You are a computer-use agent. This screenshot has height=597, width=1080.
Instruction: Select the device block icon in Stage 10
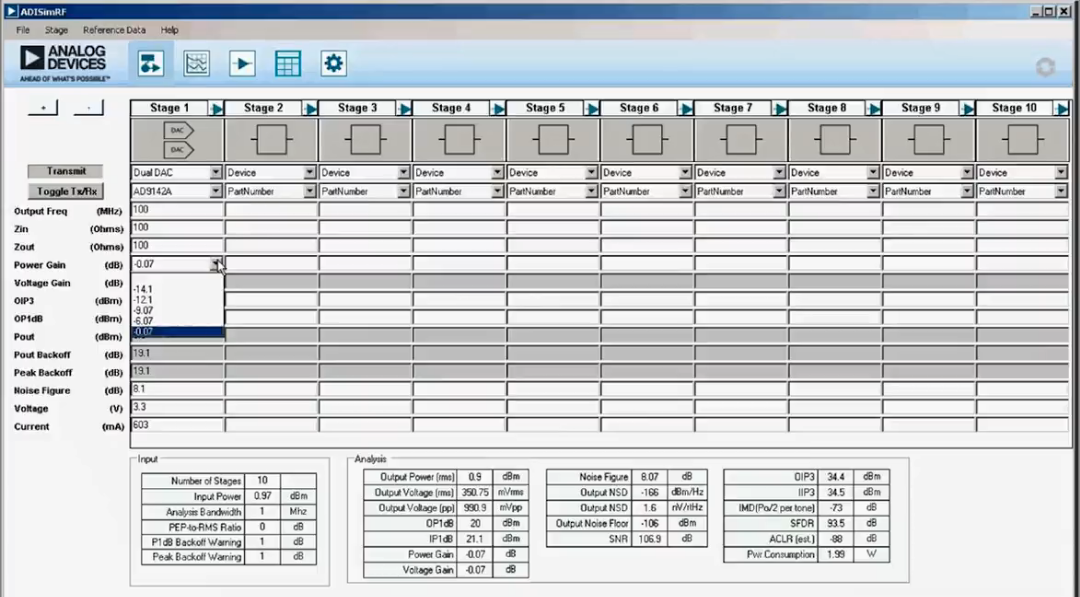coord(1023,140)
